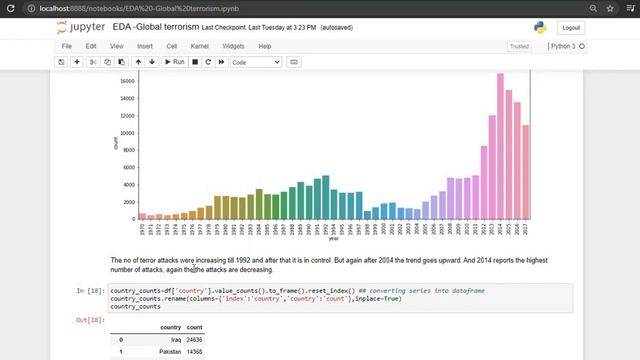Click the 1992 bar in chart
The width and height of the screenshot is (640, 360).
pyautogui.click(x=325, y=197)
